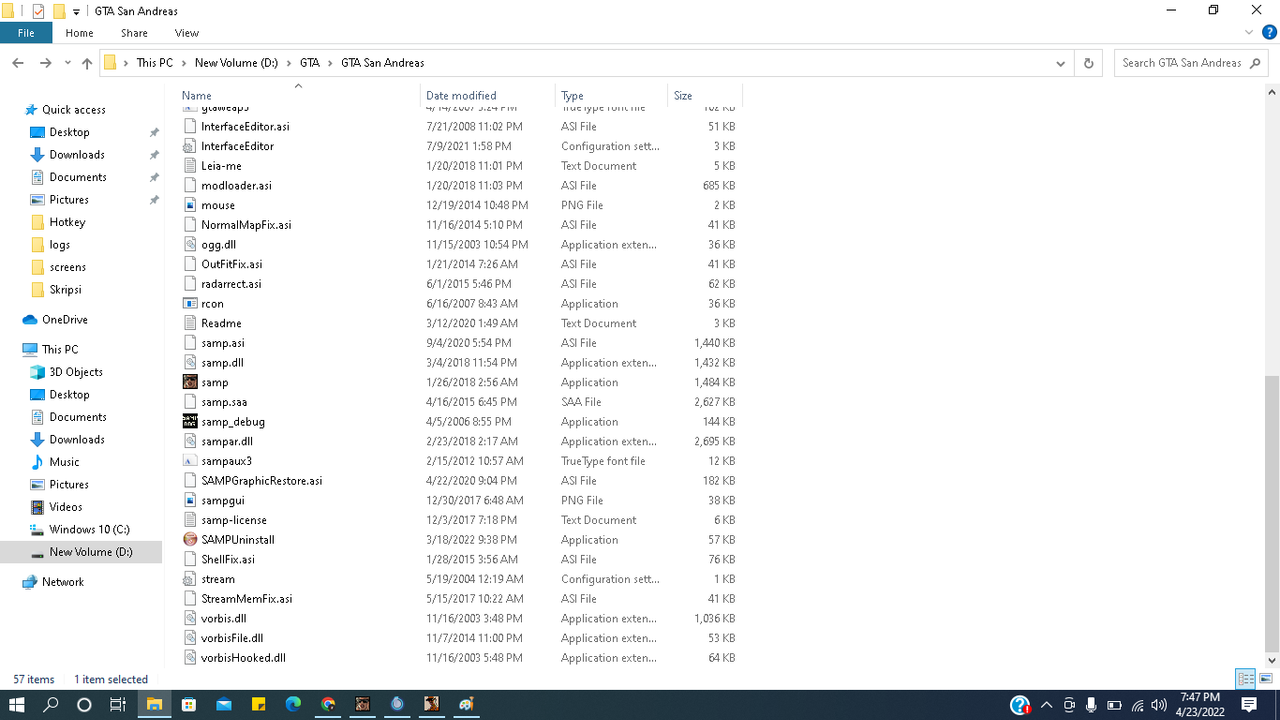The image size is (1280, 720).
Task: Click breadcrumb GTA in address bar
Action: click(310, 63)
